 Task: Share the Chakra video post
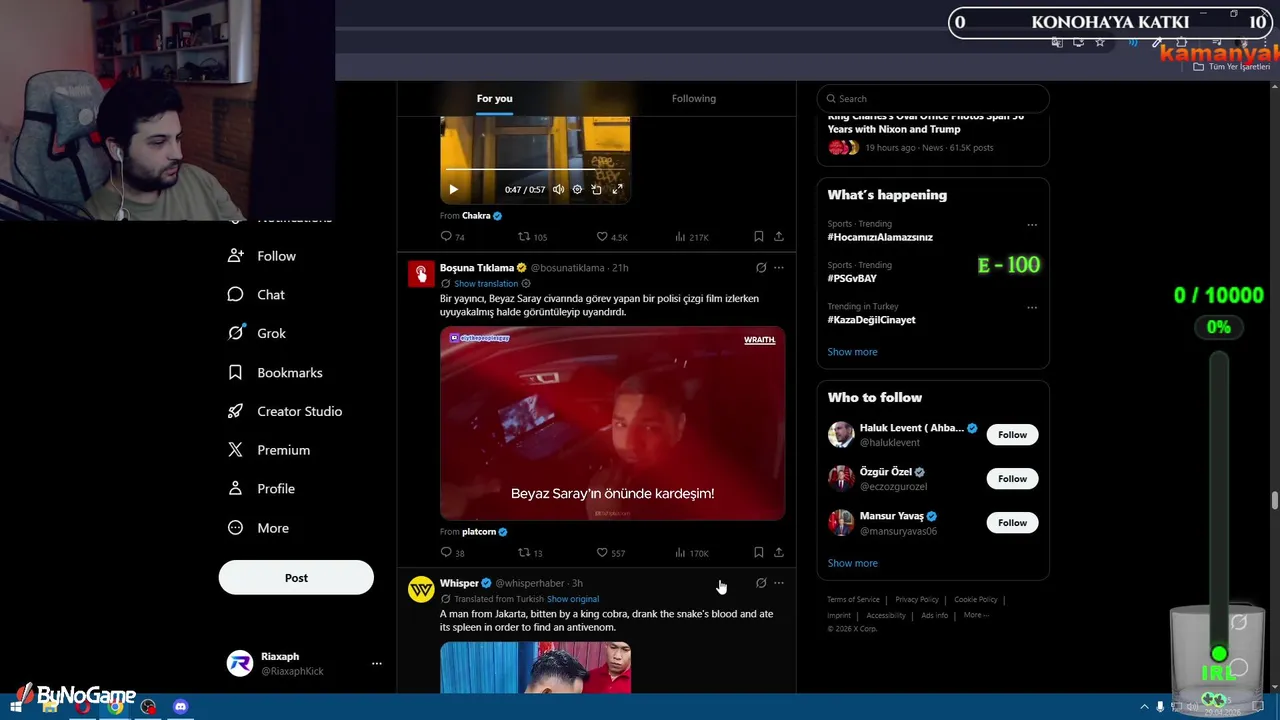pos(779,237)
